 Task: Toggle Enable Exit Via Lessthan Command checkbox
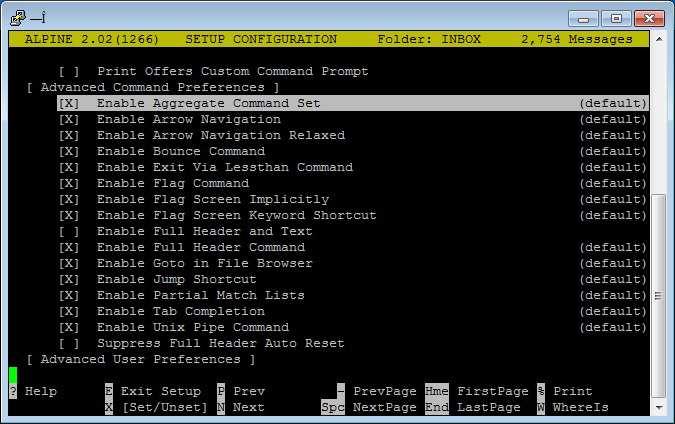(69, 167)
